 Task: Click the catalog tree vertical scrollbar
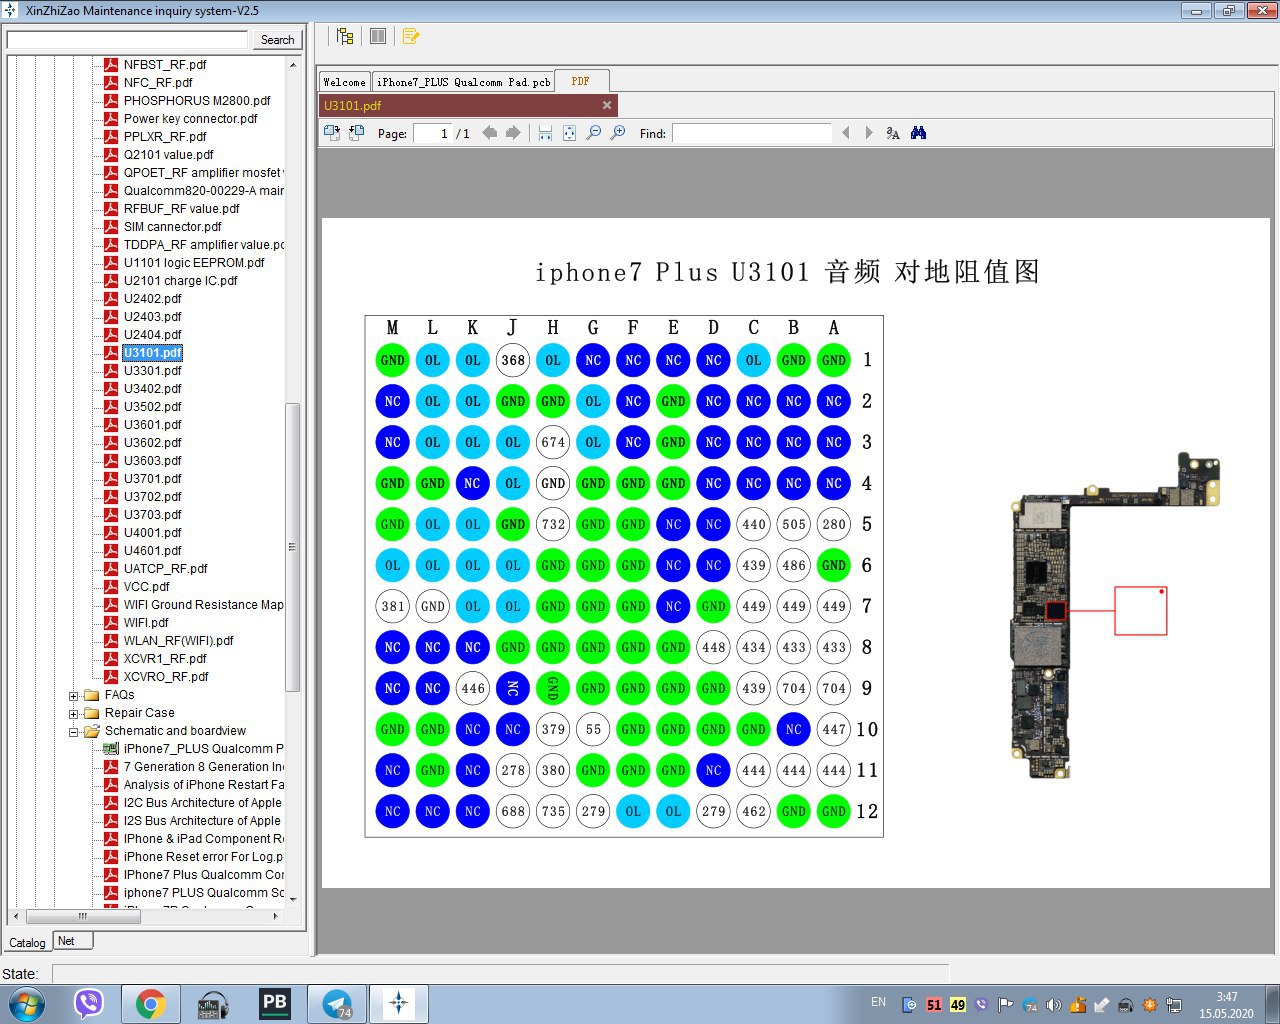click(x=292, y=546)
